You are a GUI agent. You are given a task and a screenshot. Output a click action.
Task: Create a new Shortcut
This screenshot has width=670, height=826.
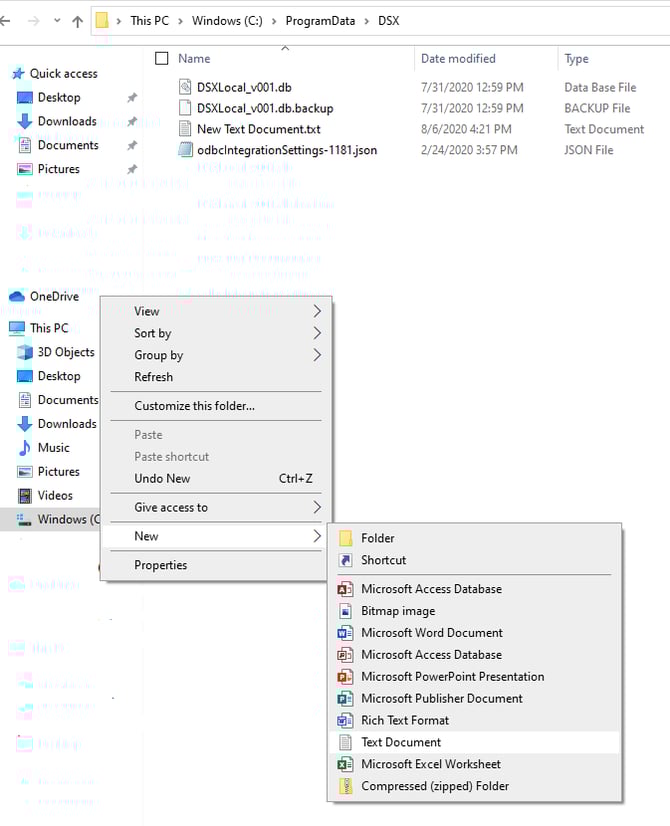pos(474,560)
